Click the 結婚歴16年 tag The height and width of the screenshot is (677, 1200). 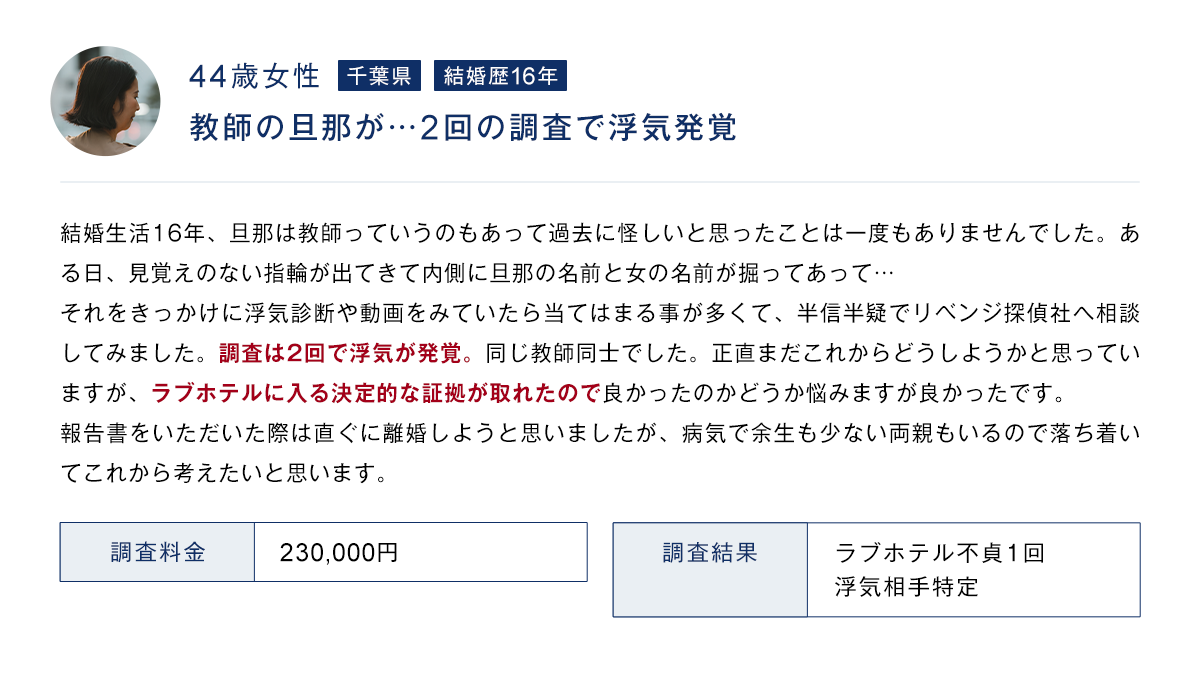pos(501,76)
